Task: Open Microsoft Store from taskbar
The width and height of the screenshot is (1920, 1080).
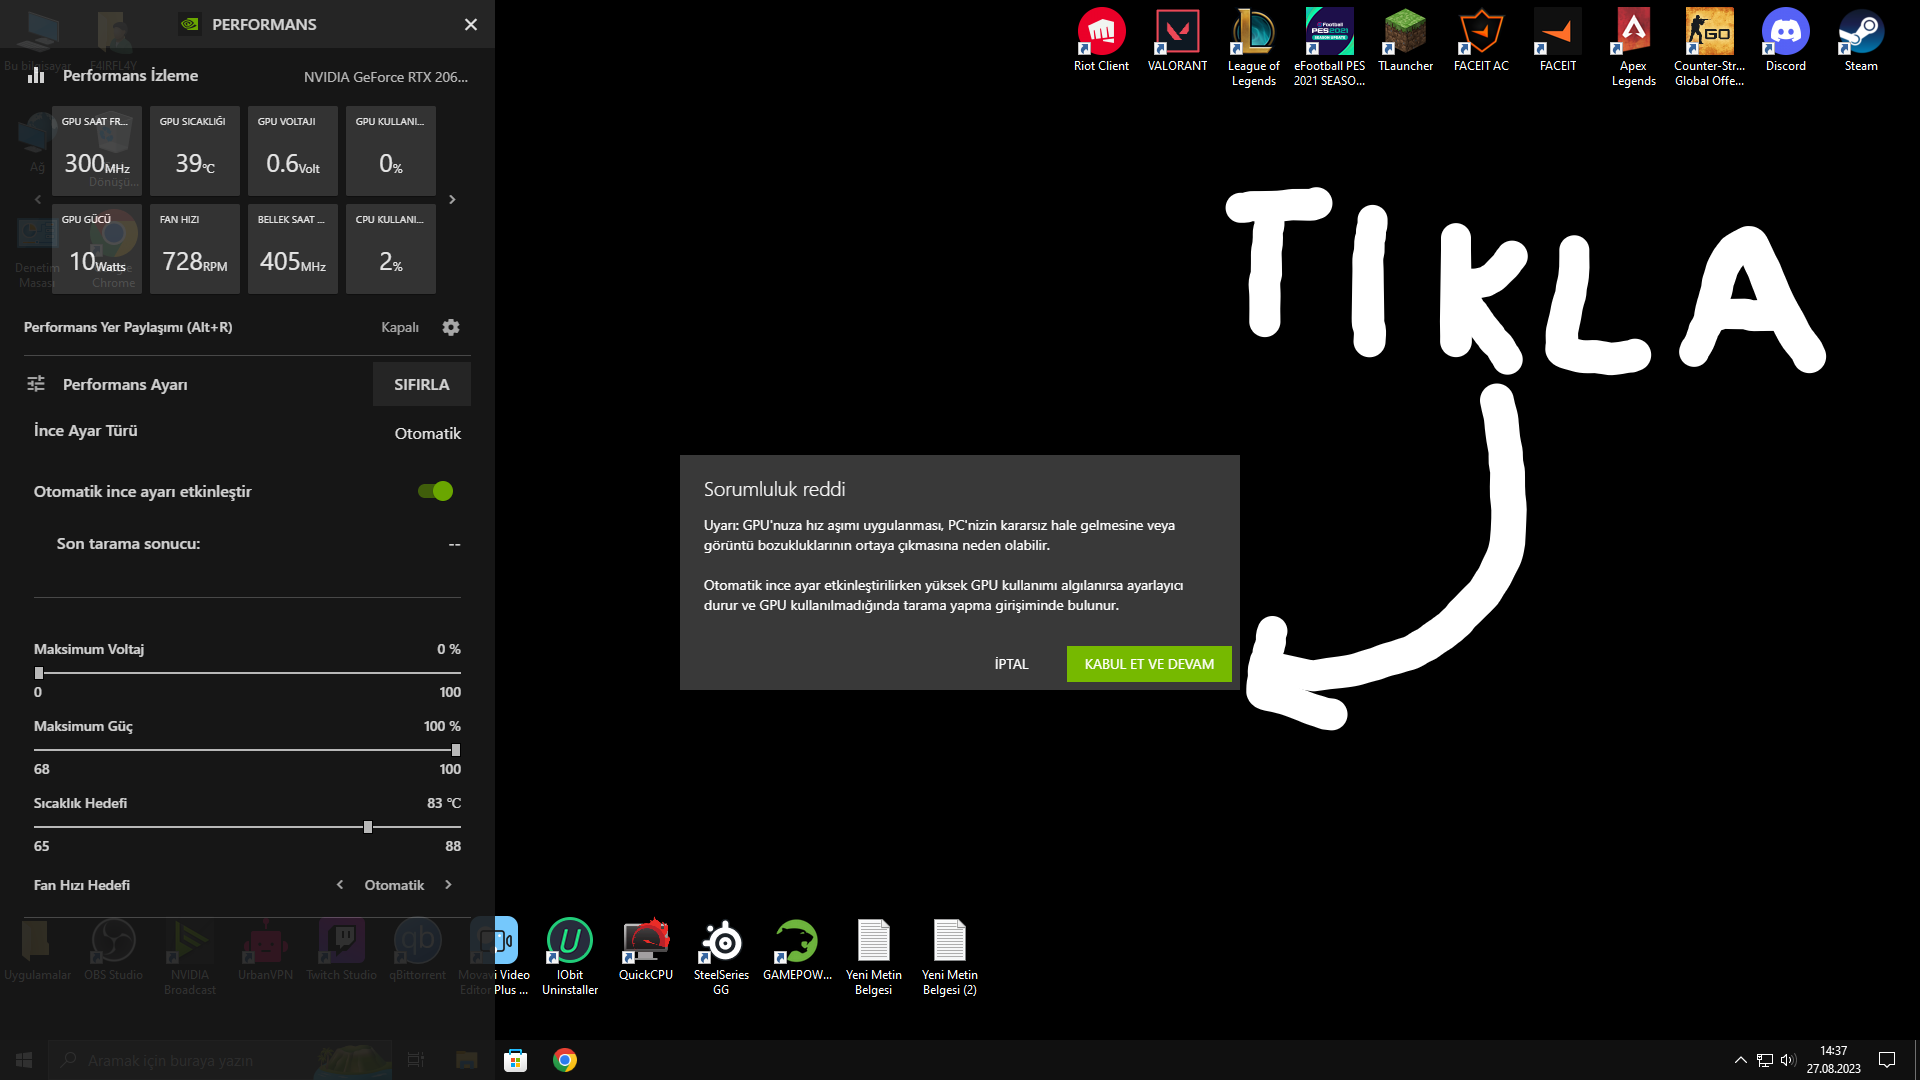Action: click(x=515, y=1060)
